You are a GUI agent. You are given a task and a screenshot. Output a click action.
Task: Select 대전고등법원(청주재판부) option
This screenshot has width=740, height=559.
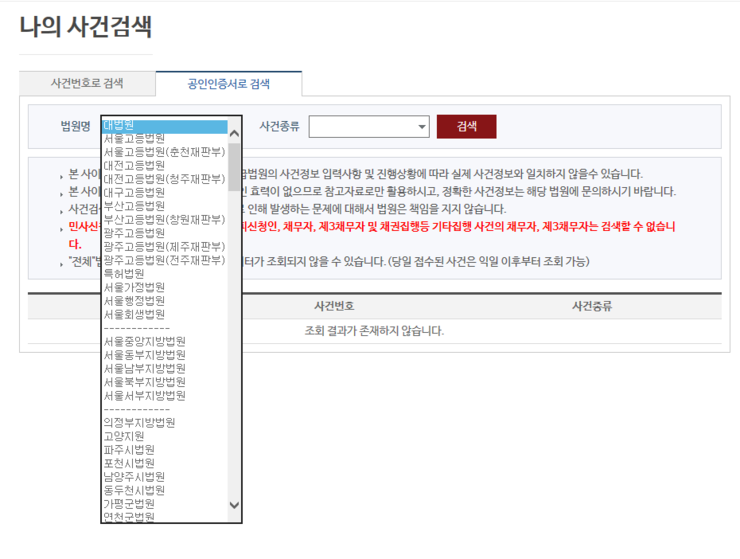[165, 179]
